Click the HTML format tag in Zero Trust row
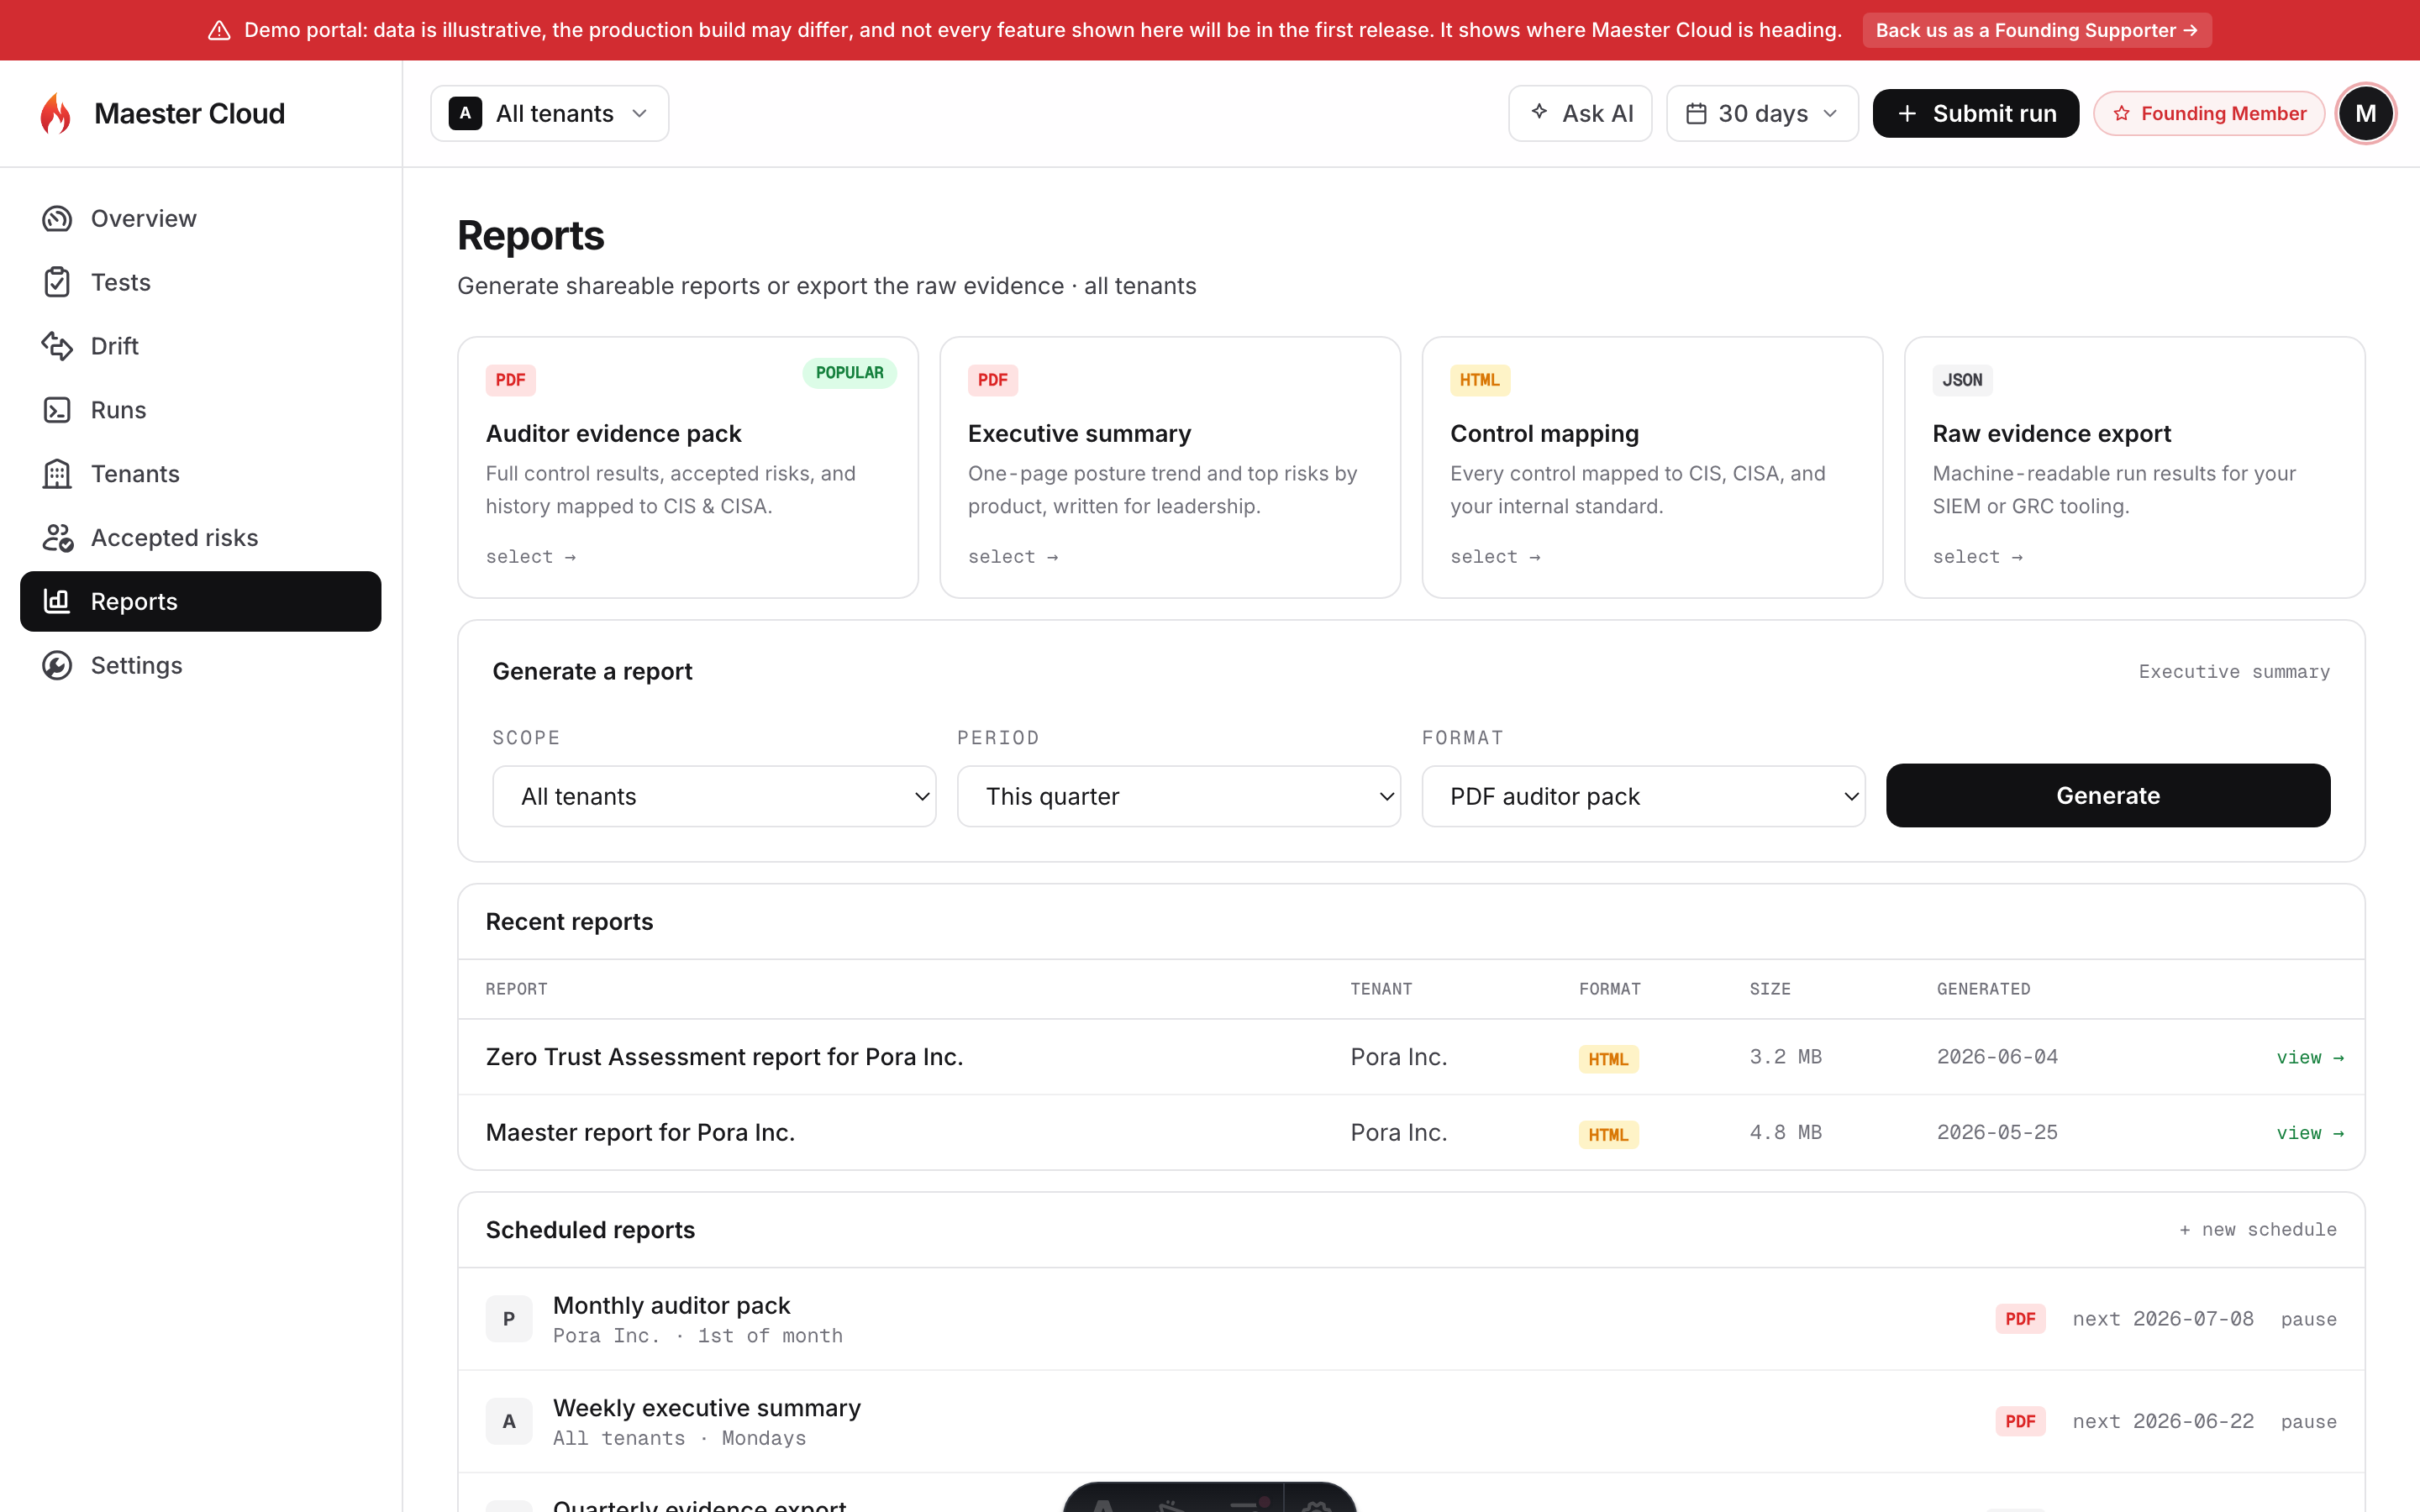This screenshot has width=2420, height=1512. 1608,1059
